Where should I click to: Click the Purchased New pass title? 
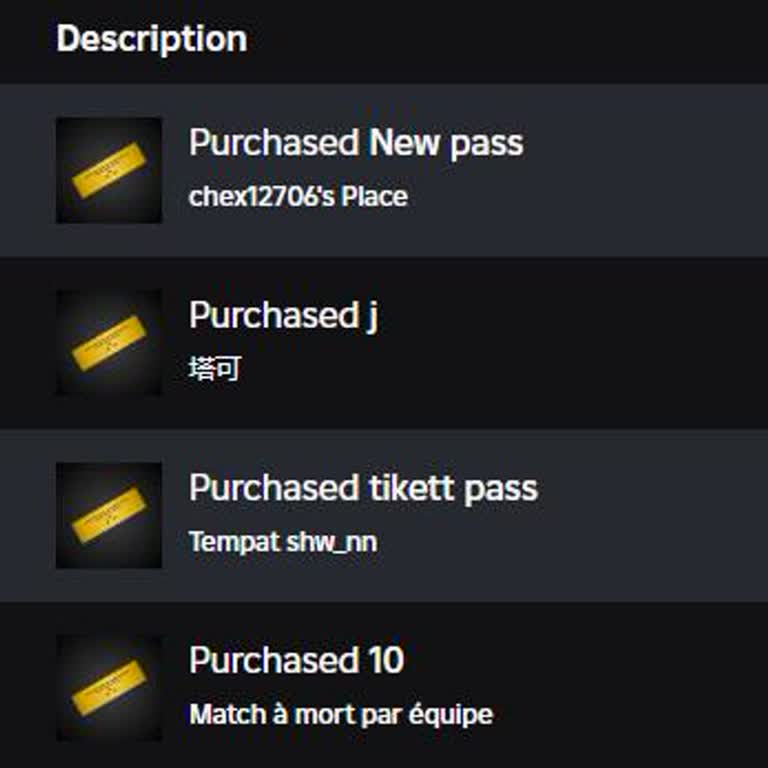click(355, 143)
